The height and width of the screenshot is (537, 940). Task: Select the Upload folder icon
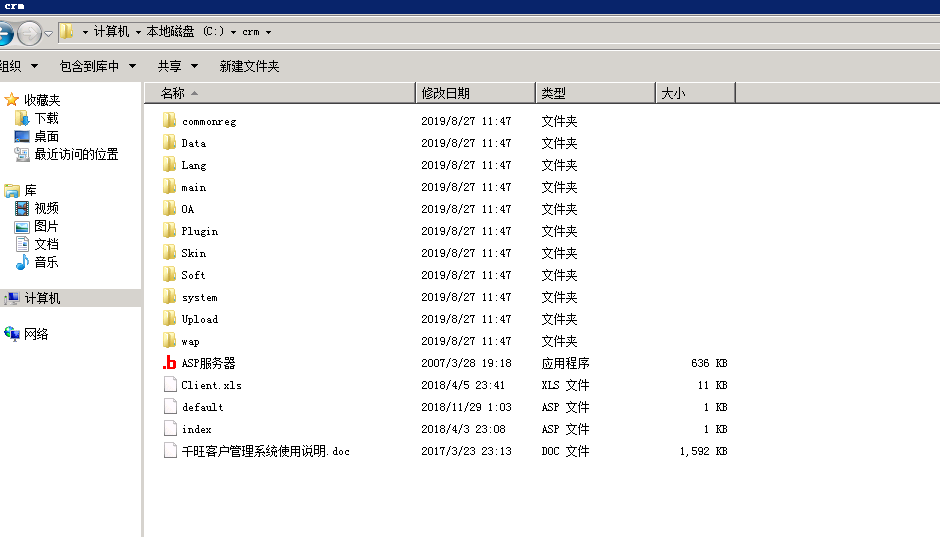point(170,318)
